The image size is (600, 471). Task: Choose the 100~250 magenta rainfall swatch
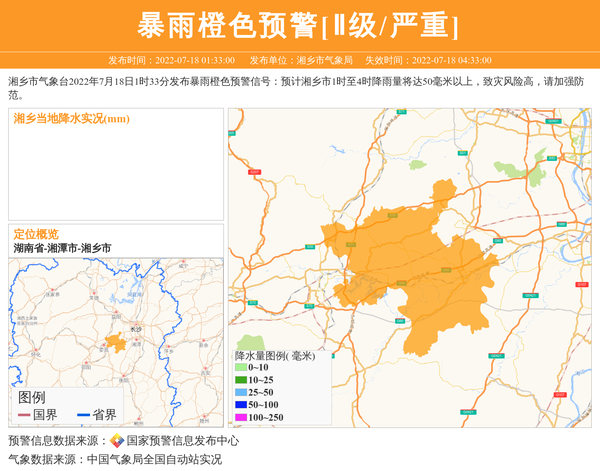[x=240, y=417]
